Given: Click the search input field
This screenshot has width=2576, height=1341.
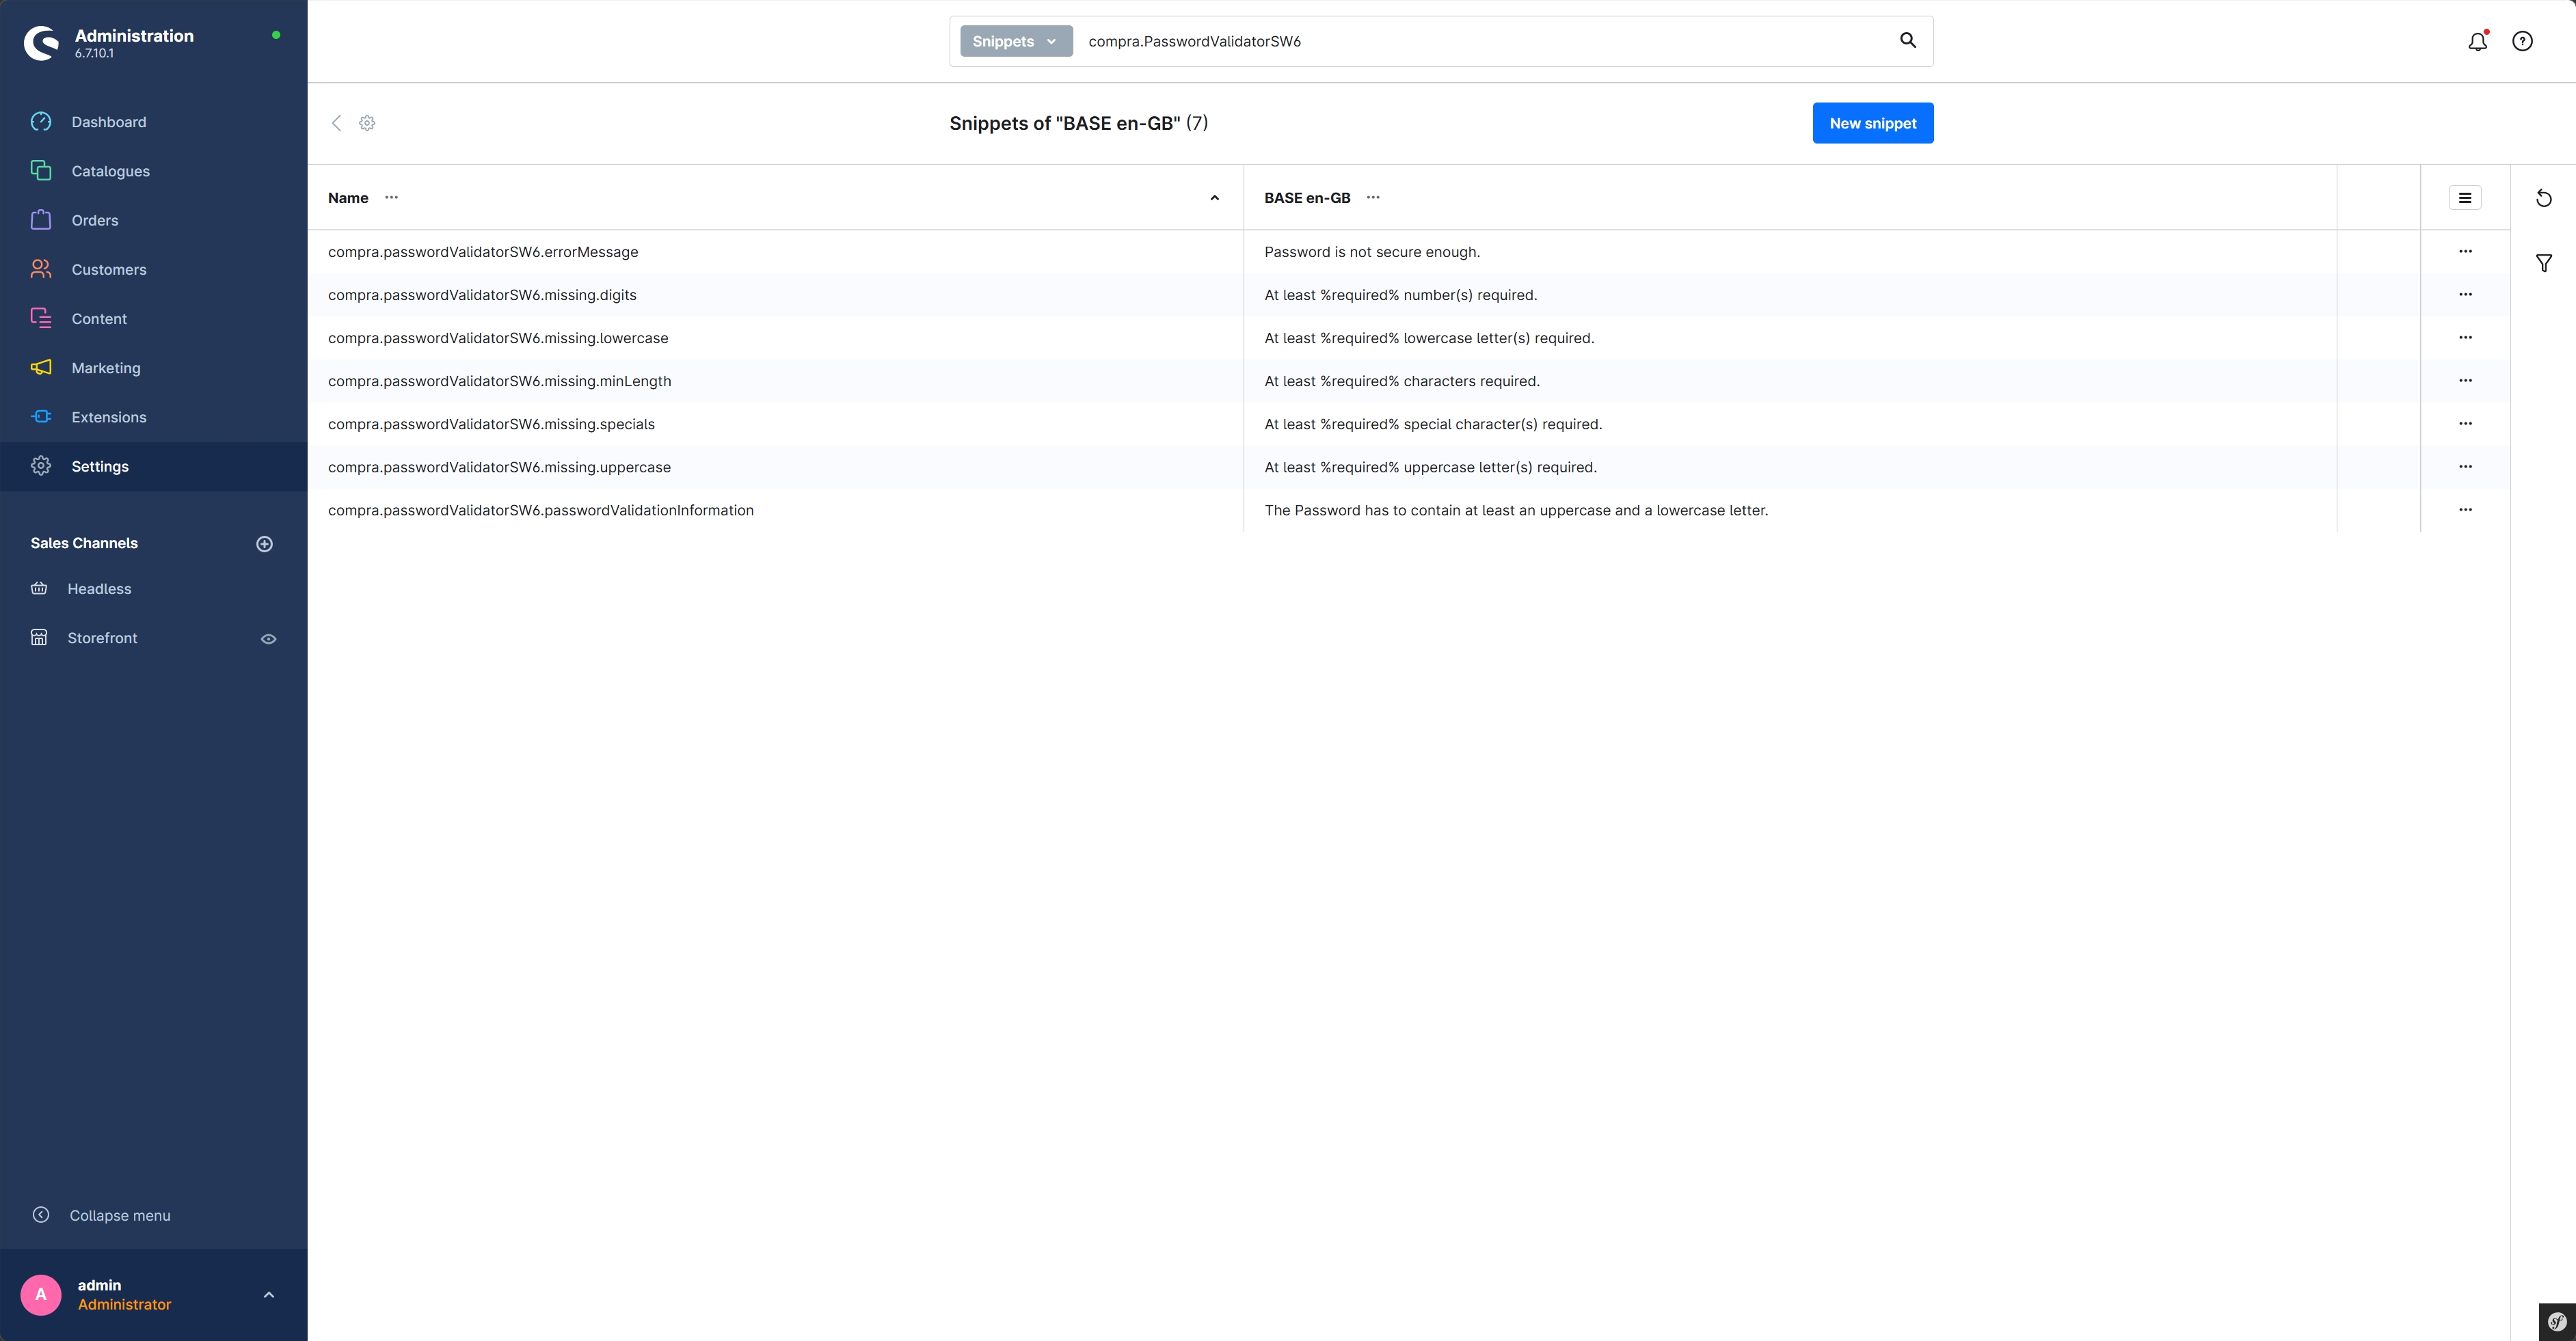Looking at the screenshot, I should coord(1485,41).
